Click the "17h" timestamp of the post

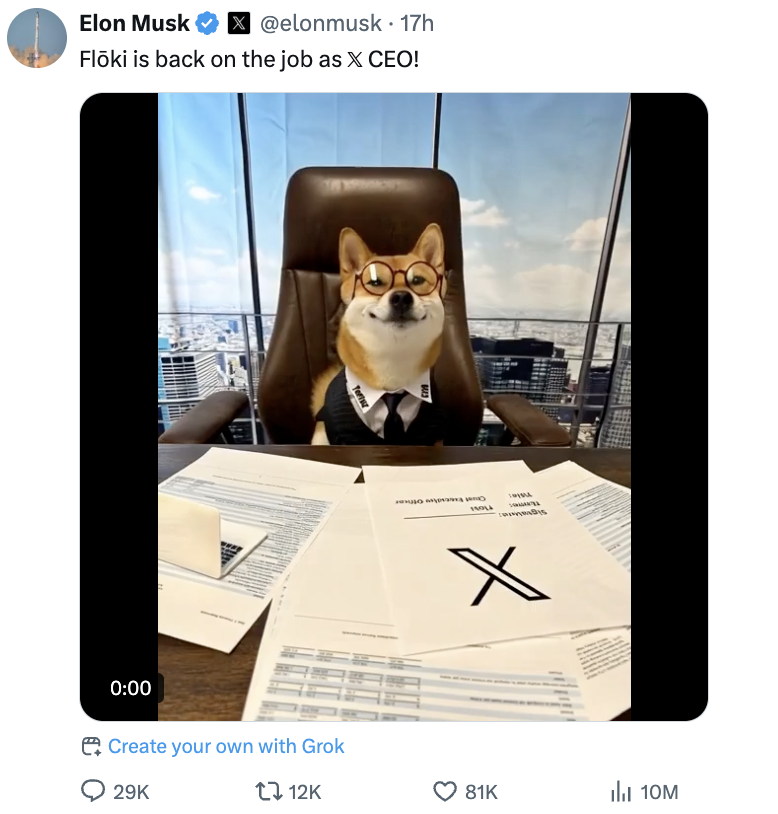[x=417, y=23]
